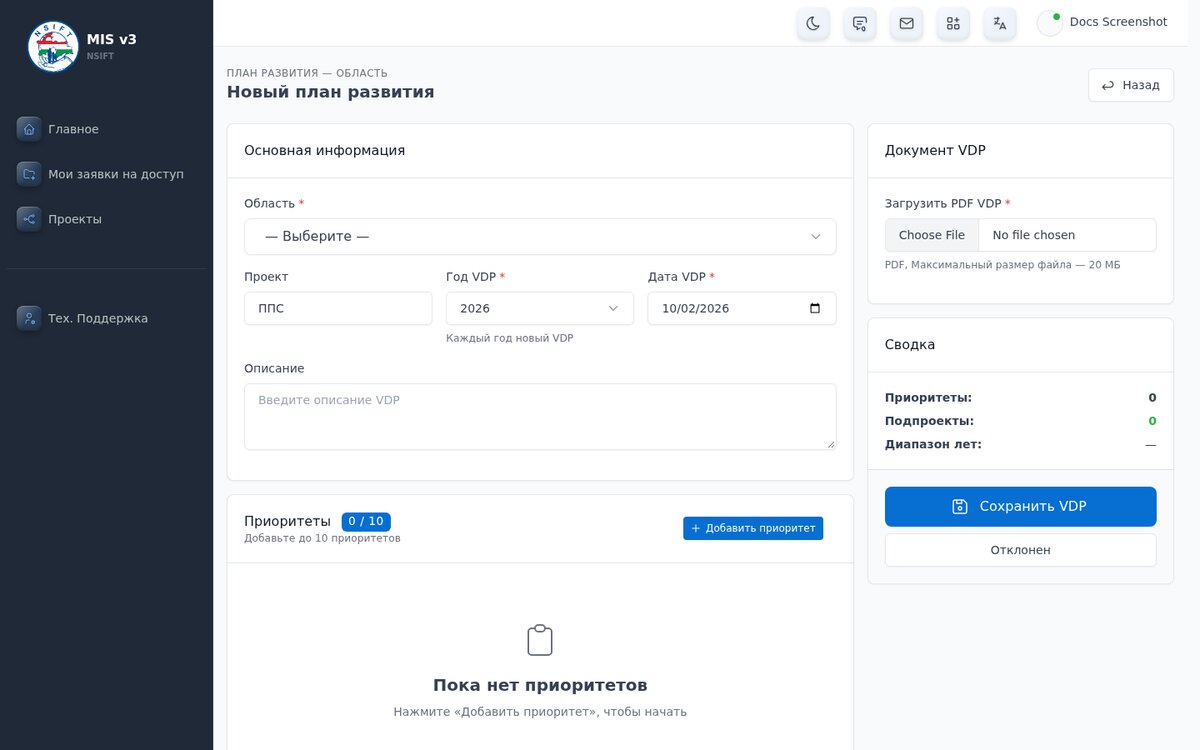1200x750 pixels.
Task: Click the Тех. Поддержка support icon
Action: click(29, 318)
